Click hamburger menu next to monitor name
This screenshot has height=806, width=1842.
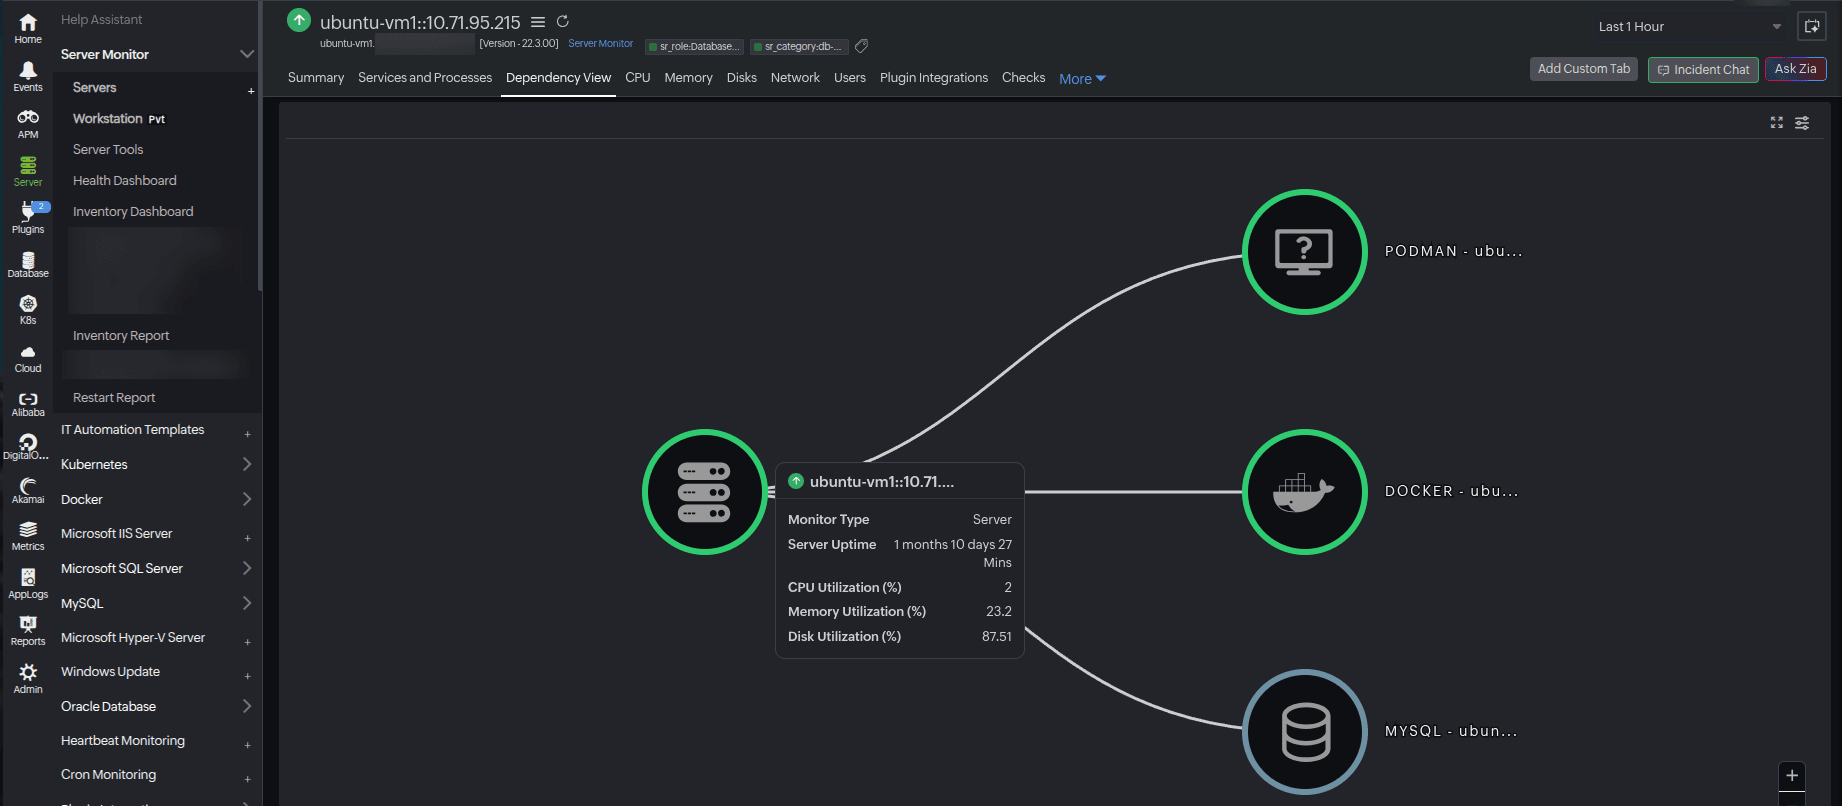click(538, 22)
